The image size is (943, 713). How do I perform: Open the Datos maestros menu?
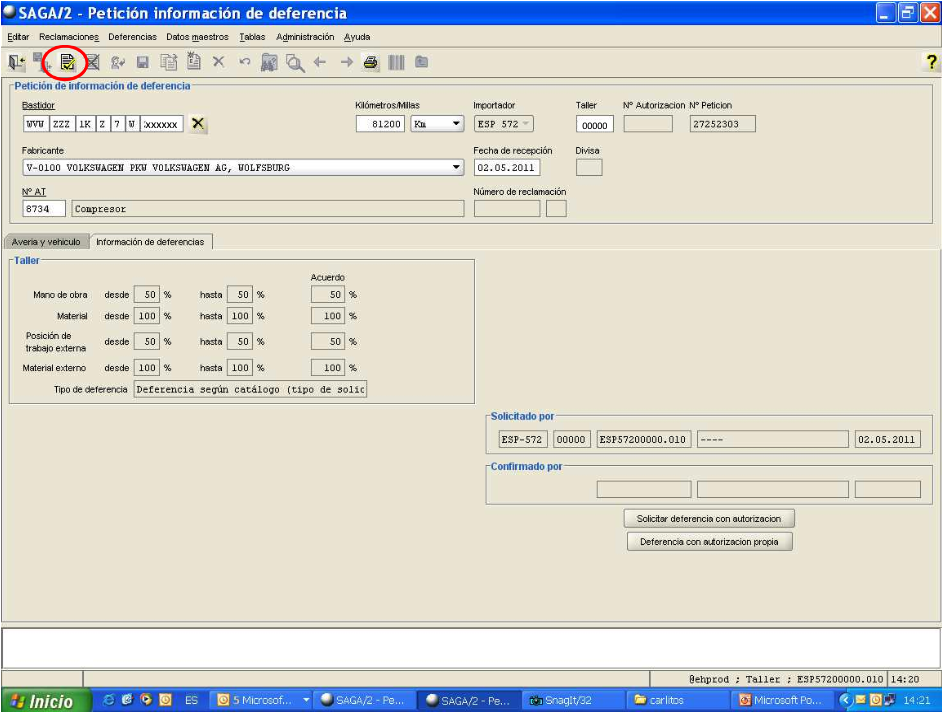point(197,37)
